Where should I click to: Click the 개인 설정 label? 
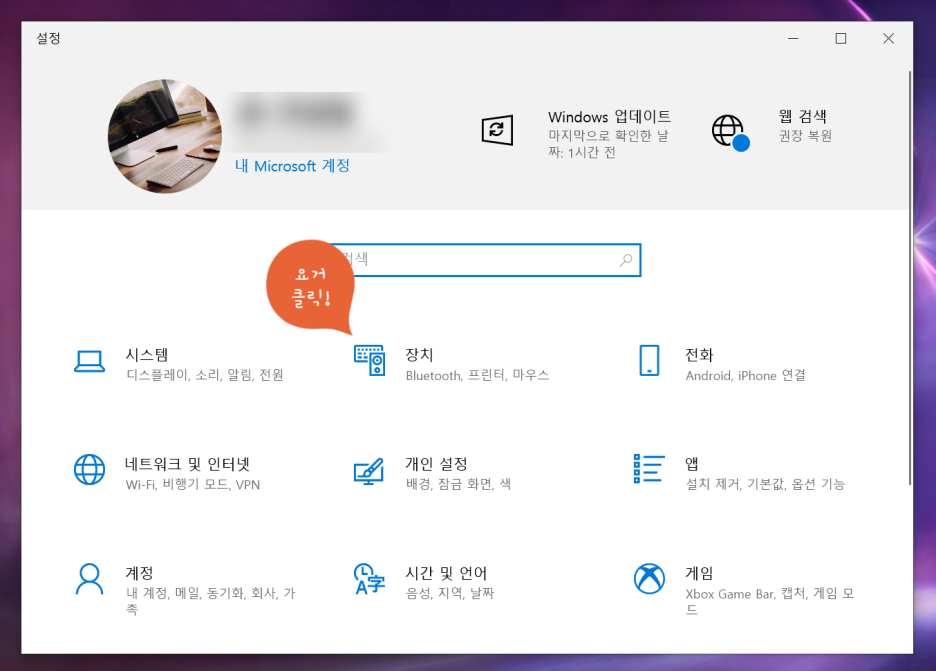[x=436, y=464]
